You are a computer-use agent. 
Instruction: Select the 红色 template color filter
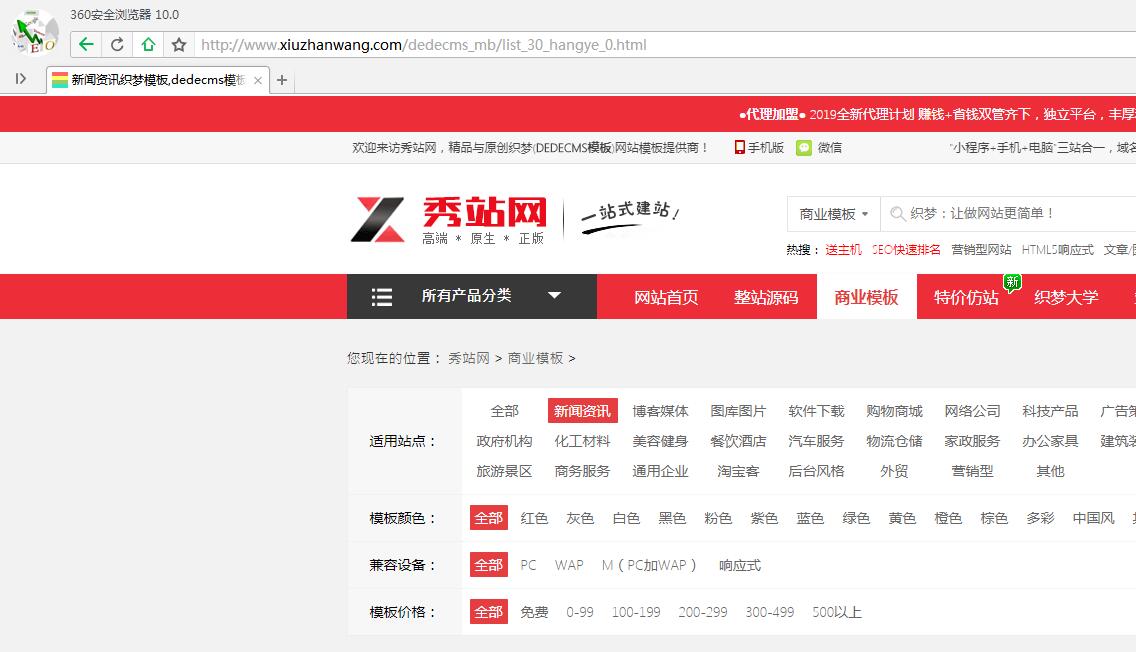534,518
